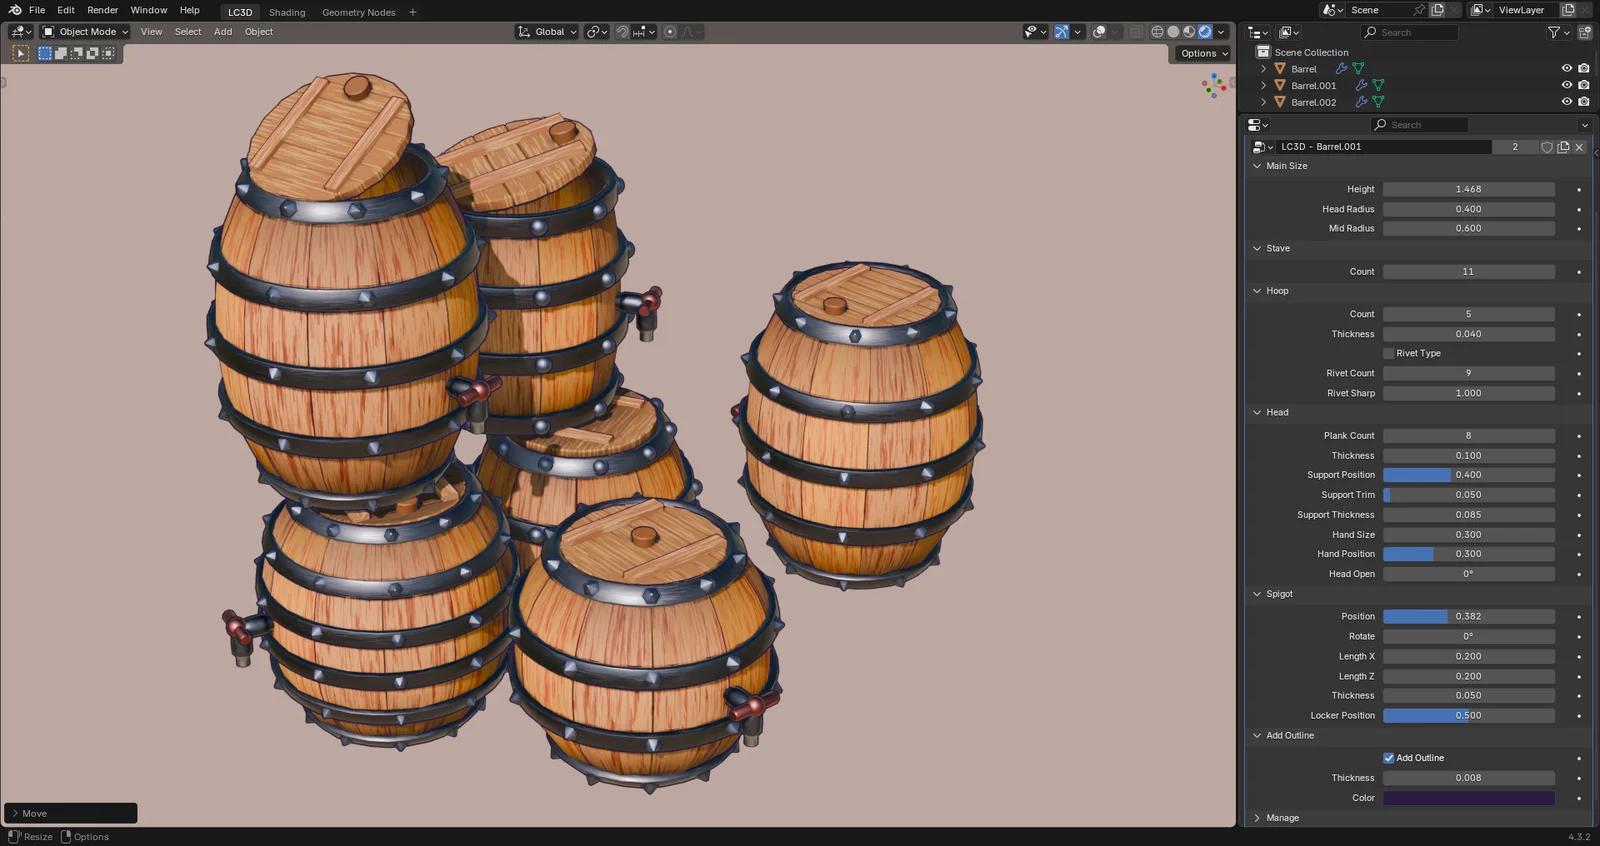Toggle the viewport gizmo display
1600x846 pixels.
1061,32
